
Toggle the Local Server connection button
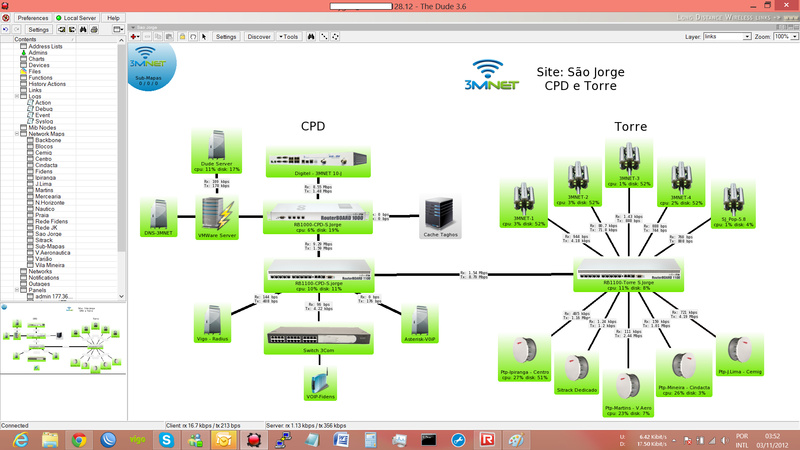pyautogui.click(x=76, y=18)
